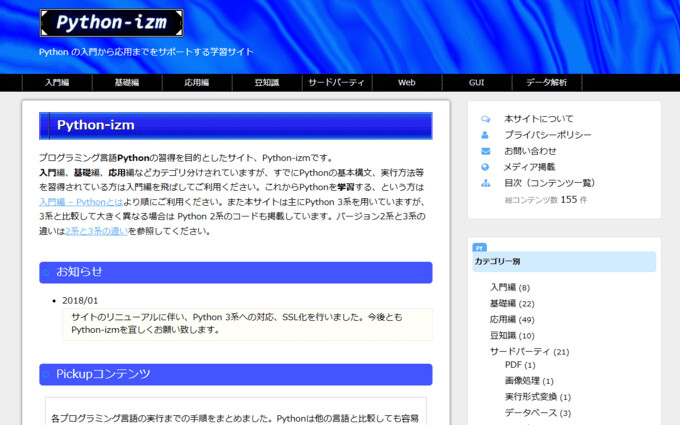The width and height of the screenshot is (680, 425).
Task: Click the site tagline Python の入門から応用まで
Action: pos(146,52)
